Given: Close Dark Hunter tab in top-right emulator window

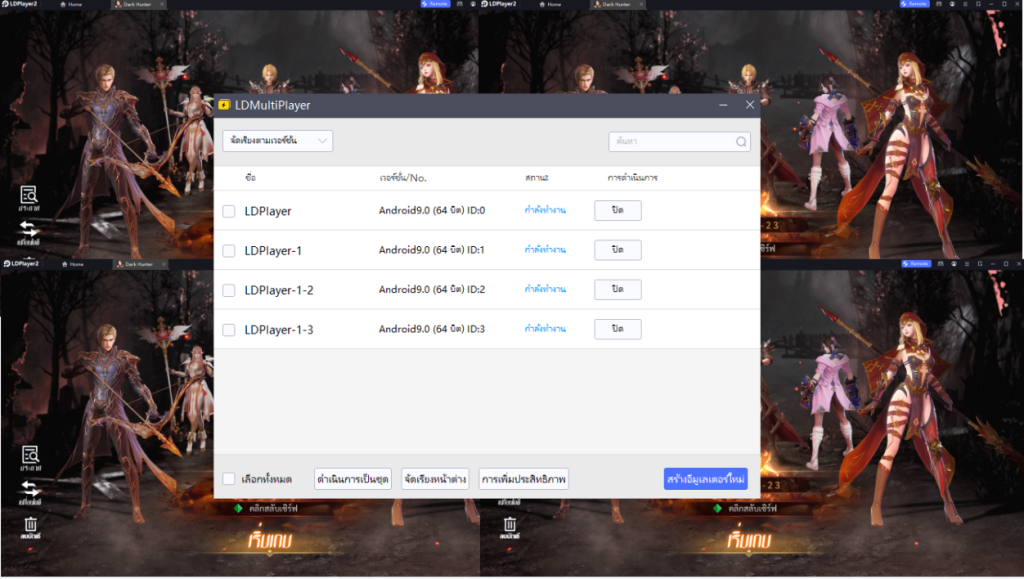Looking at the screenshot, I should 641,5.
